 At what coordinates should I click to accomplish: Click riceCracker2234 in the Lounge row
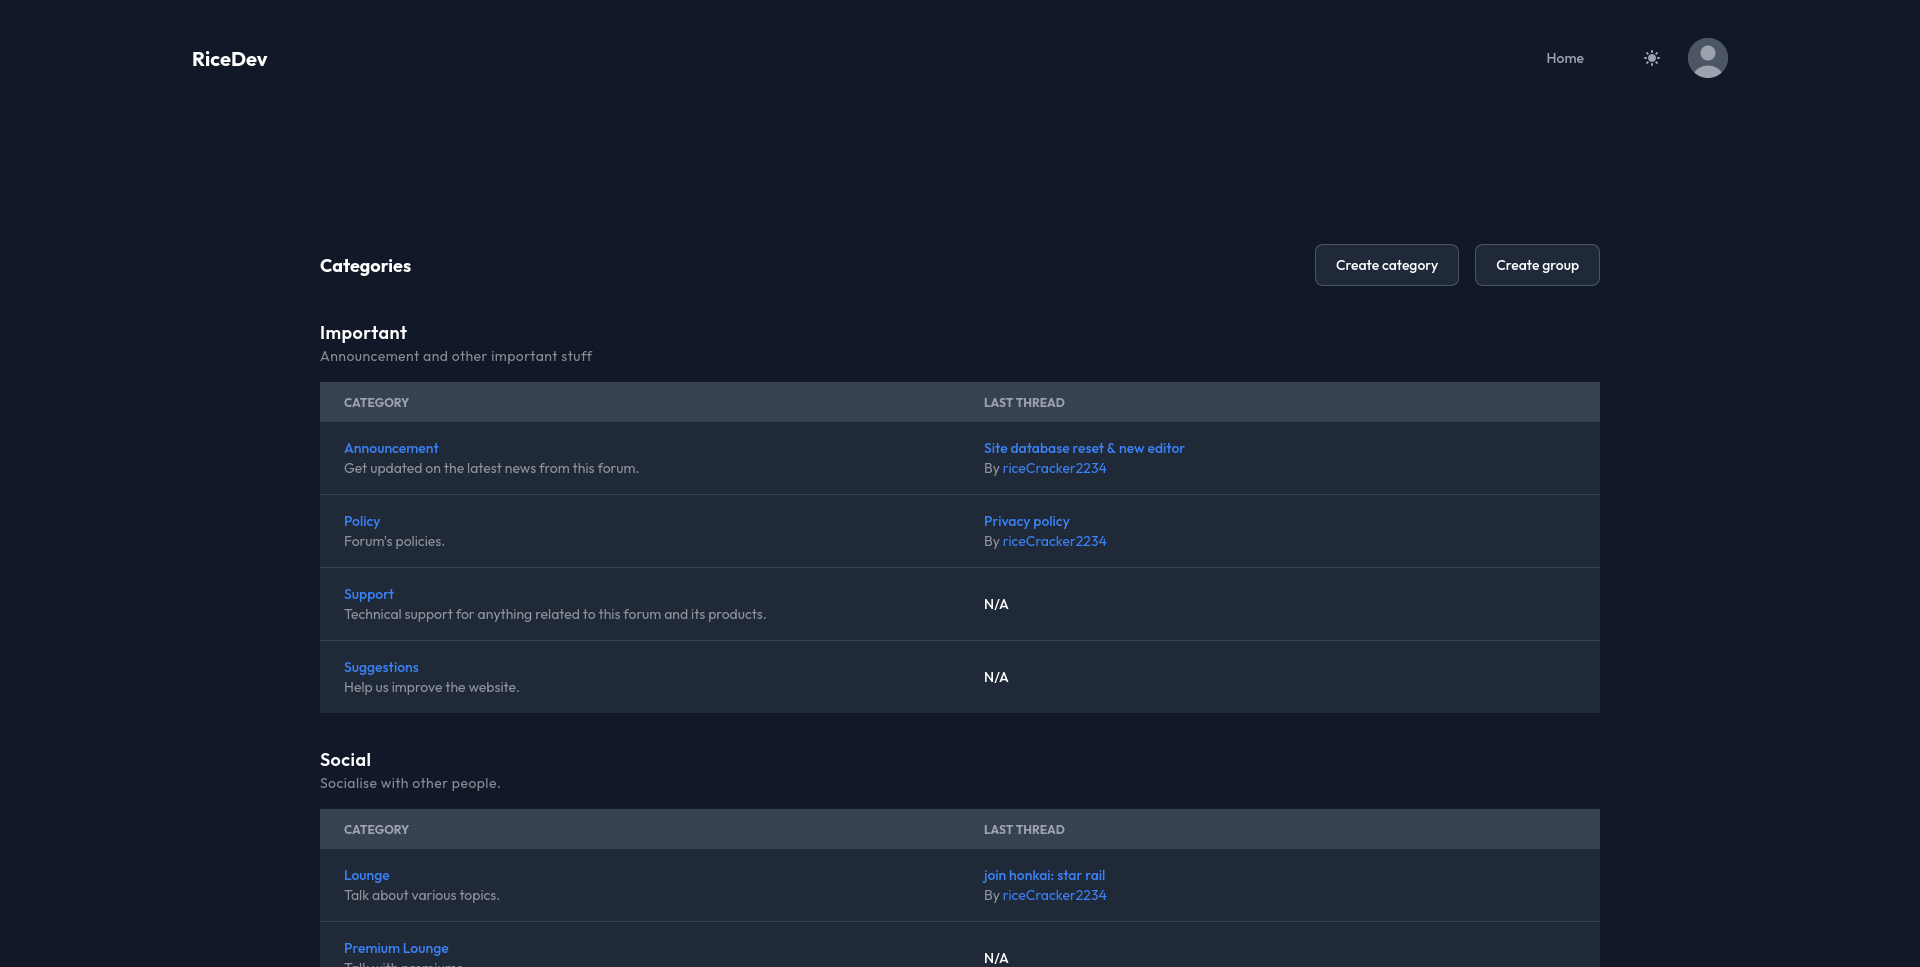[1055, 895]
